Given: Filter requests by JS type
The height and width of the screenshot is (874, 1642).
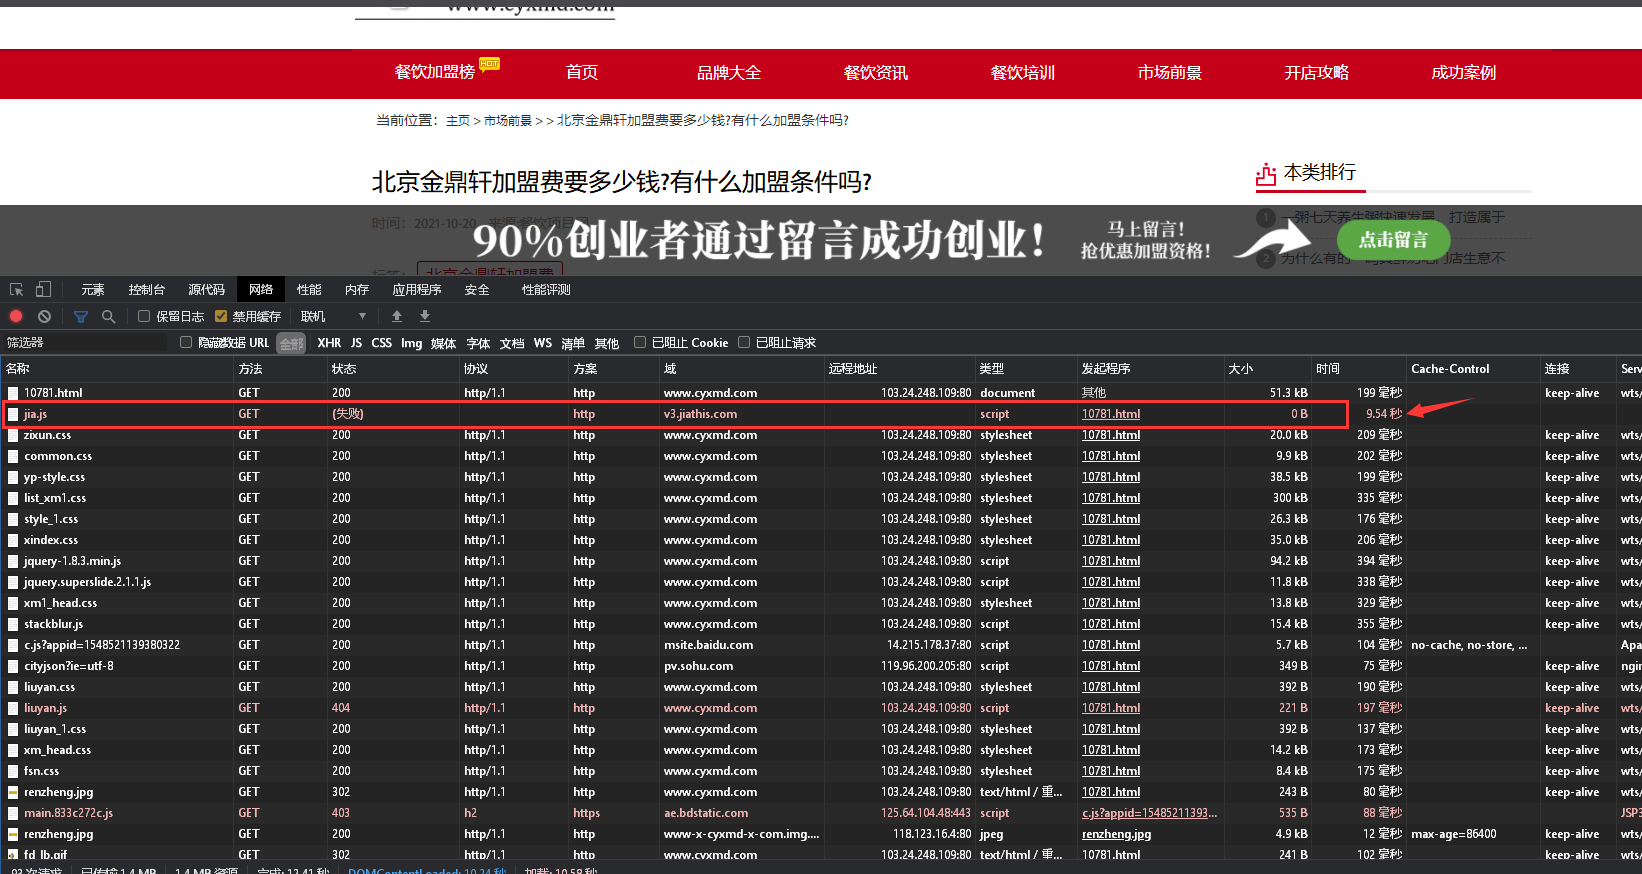Looking at the screenshot, I should [x=356, y=343].
